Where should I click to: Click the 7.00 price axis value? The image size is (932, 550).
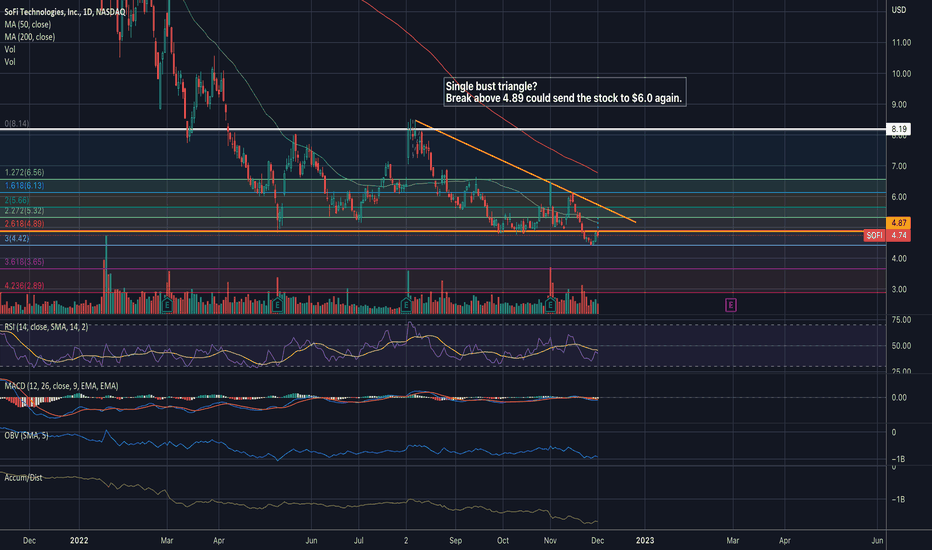[899, 166]
